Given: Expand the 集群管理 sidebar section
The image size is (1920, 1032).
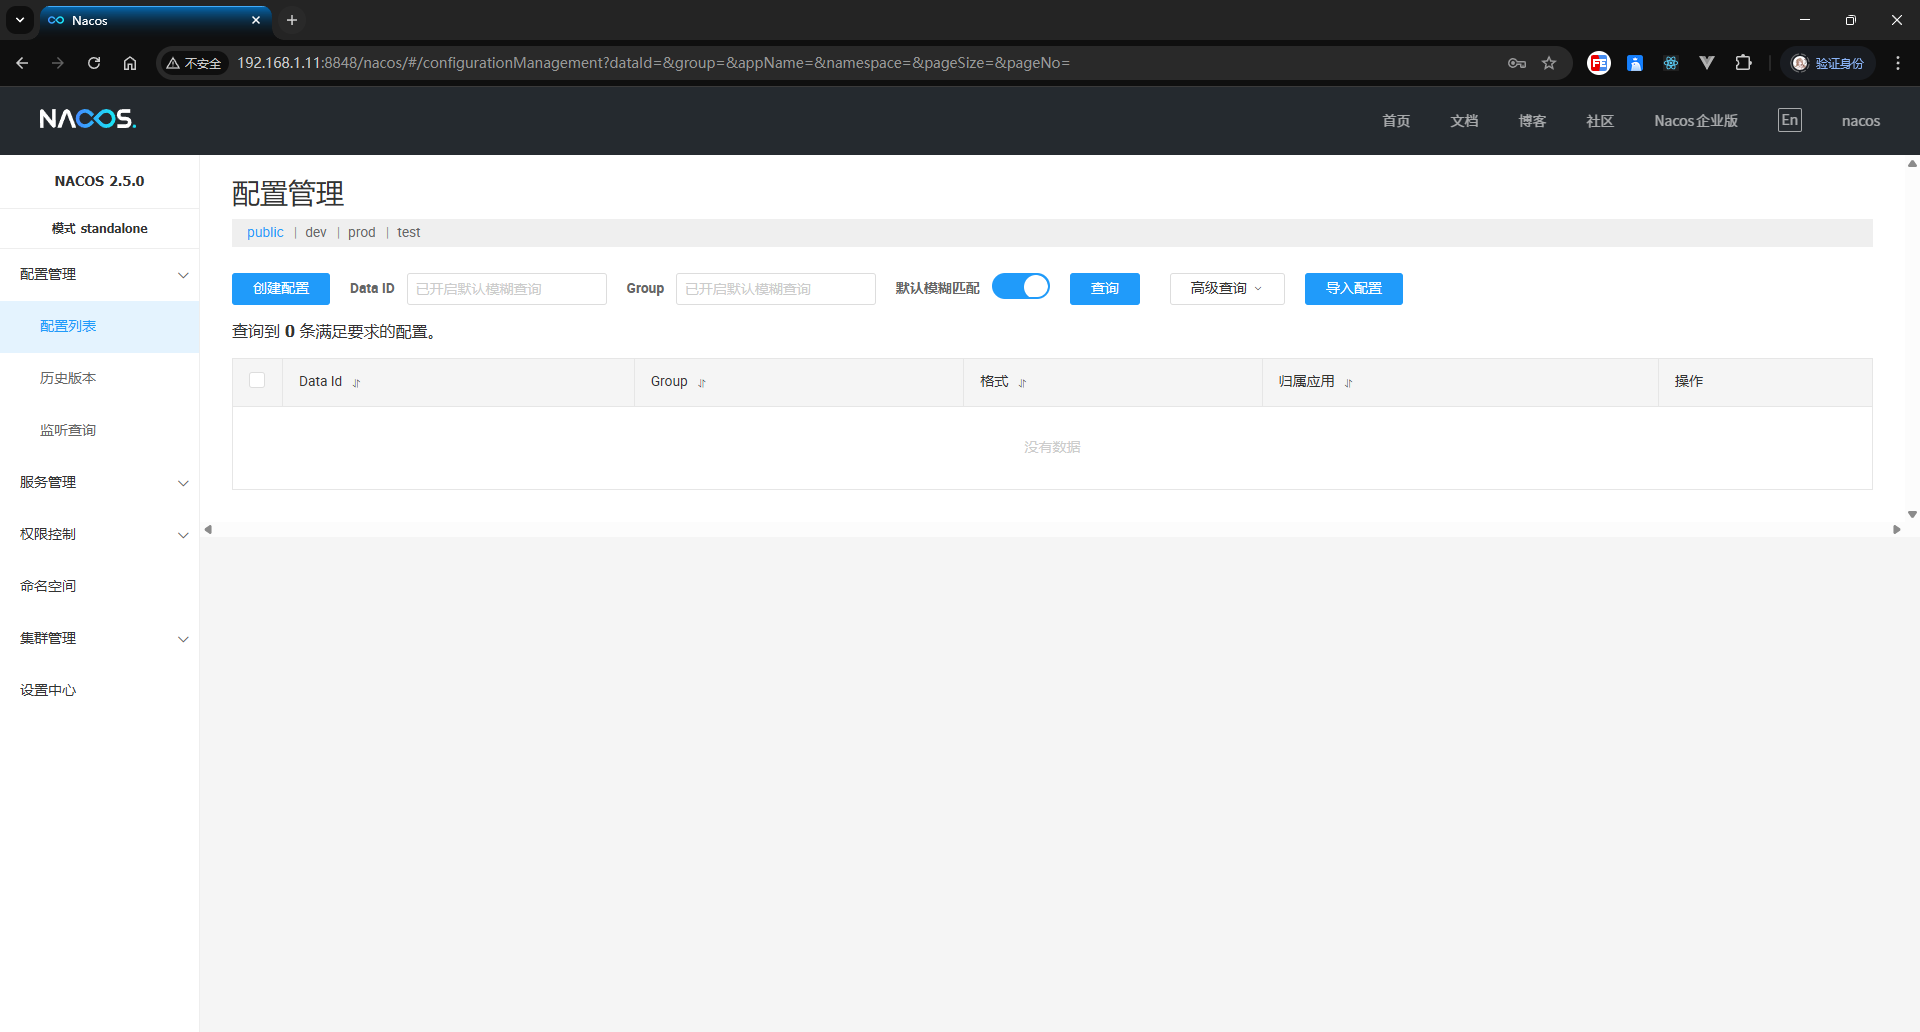Looking at the screenshot, I should 99,638.
